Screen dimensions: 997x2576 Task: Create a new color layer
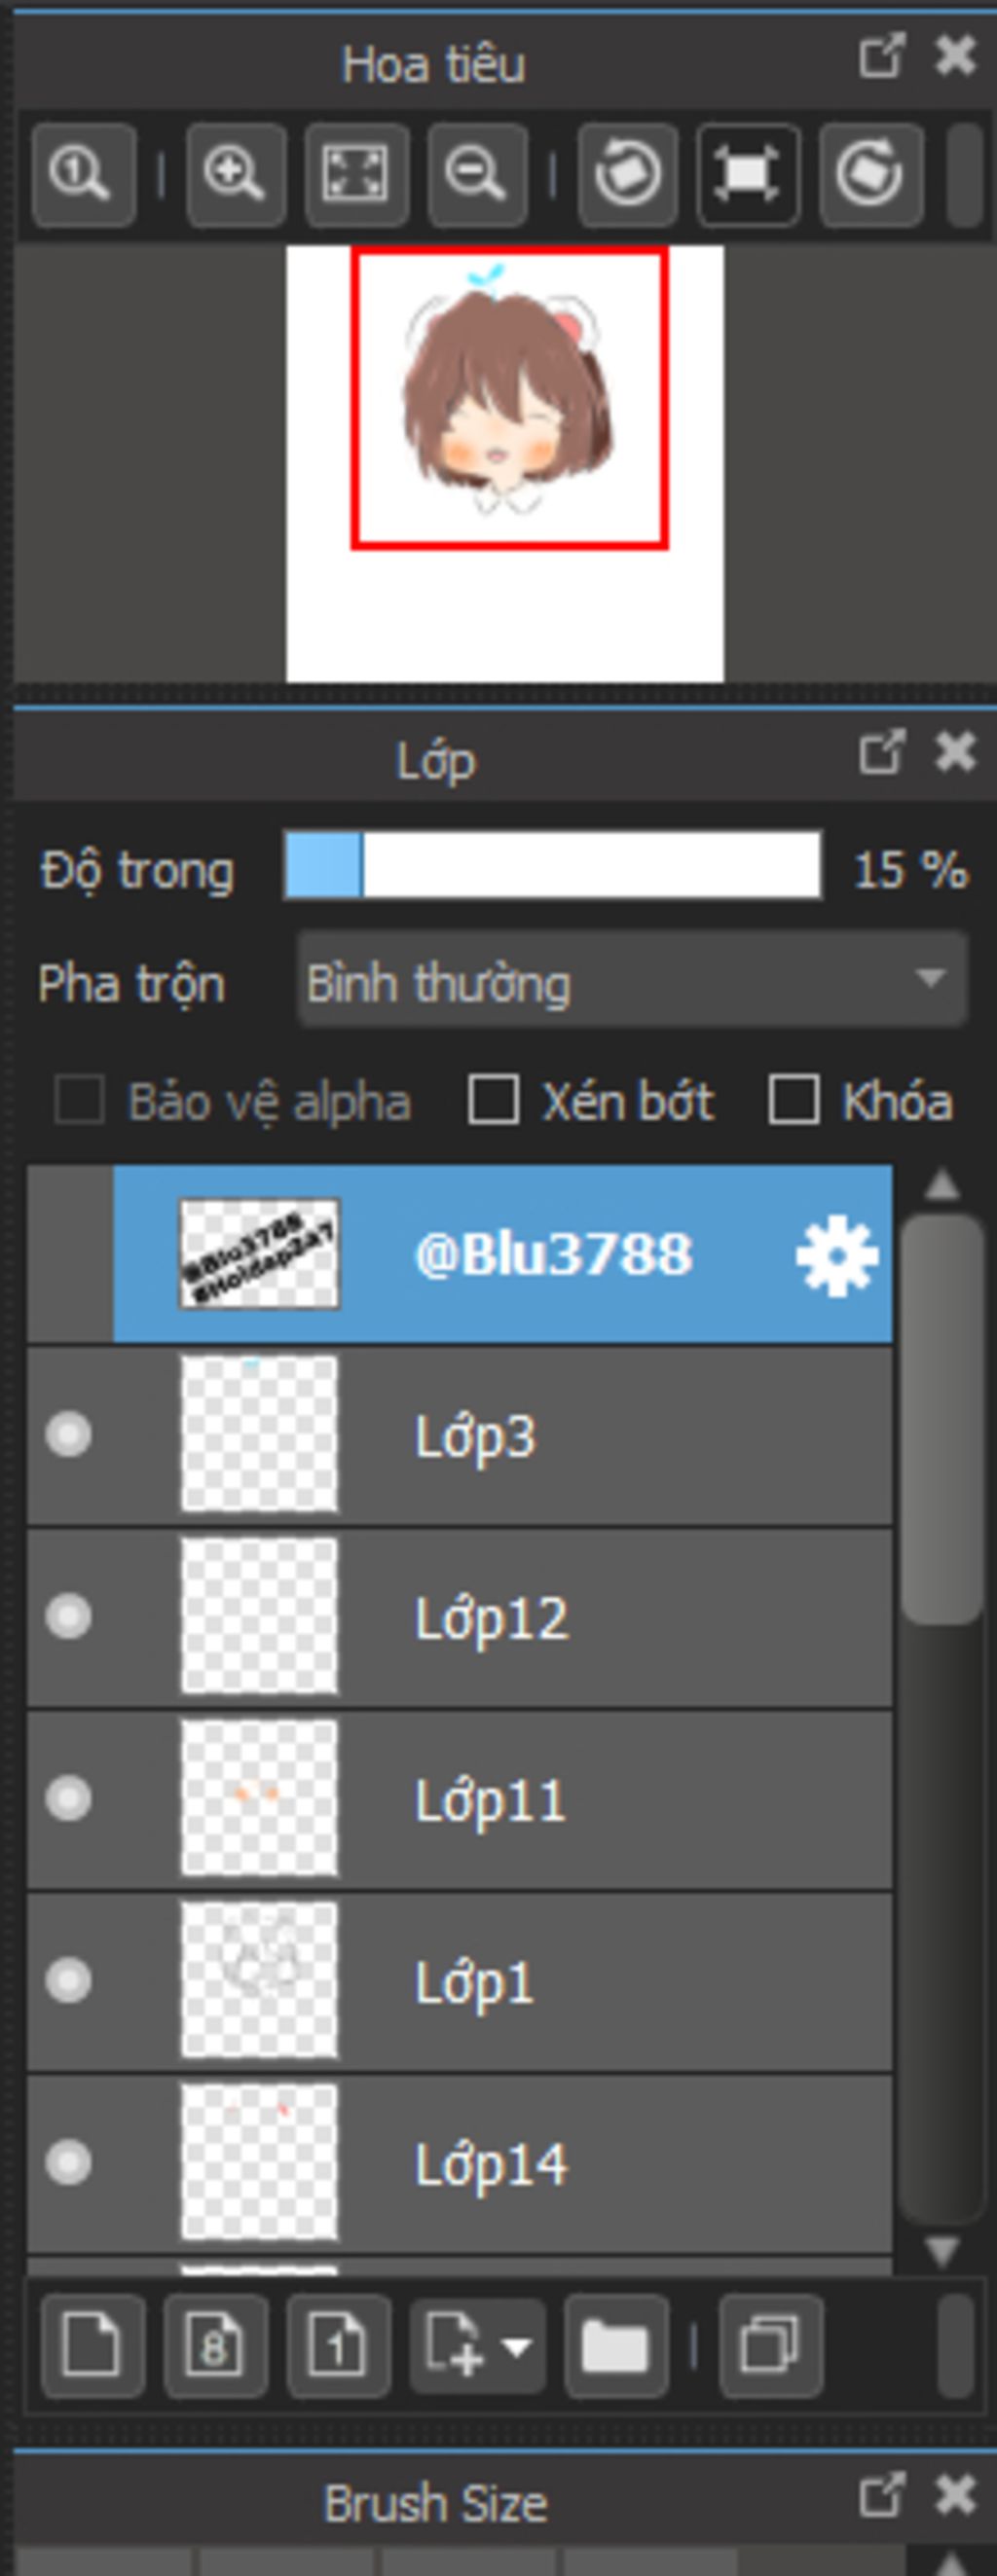click(92, 2345)
